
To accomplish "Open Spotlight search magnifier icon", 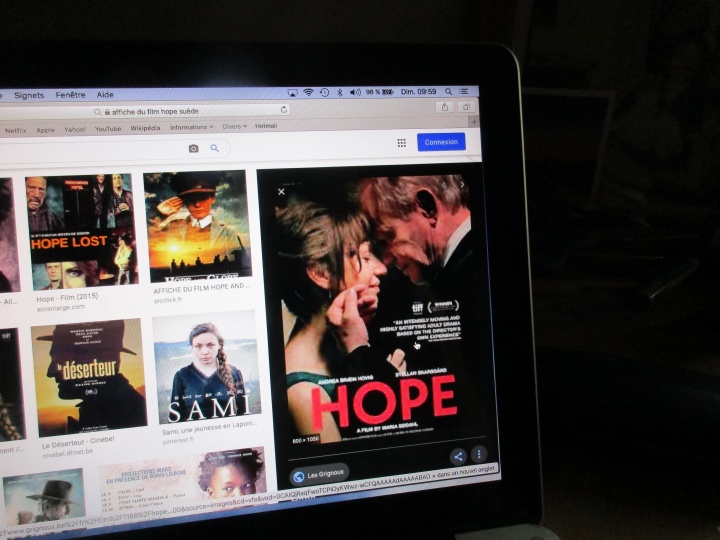I will point(449,91).
